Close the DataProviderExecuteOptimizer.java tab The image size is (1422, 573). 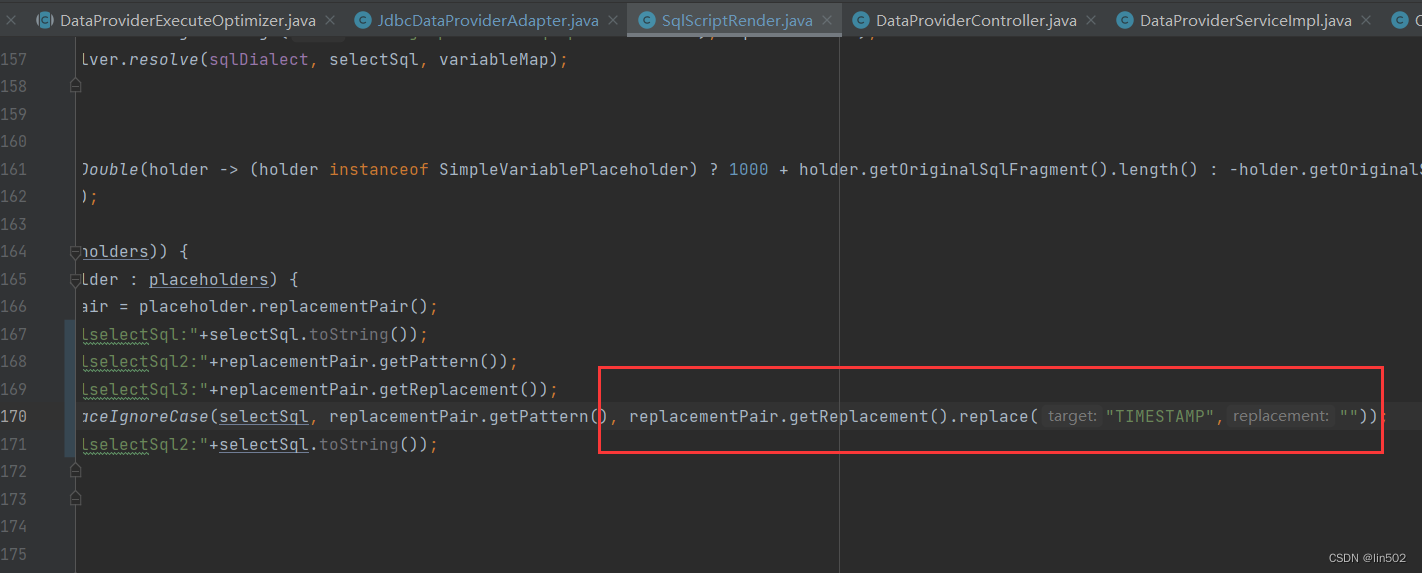(331, 21)
